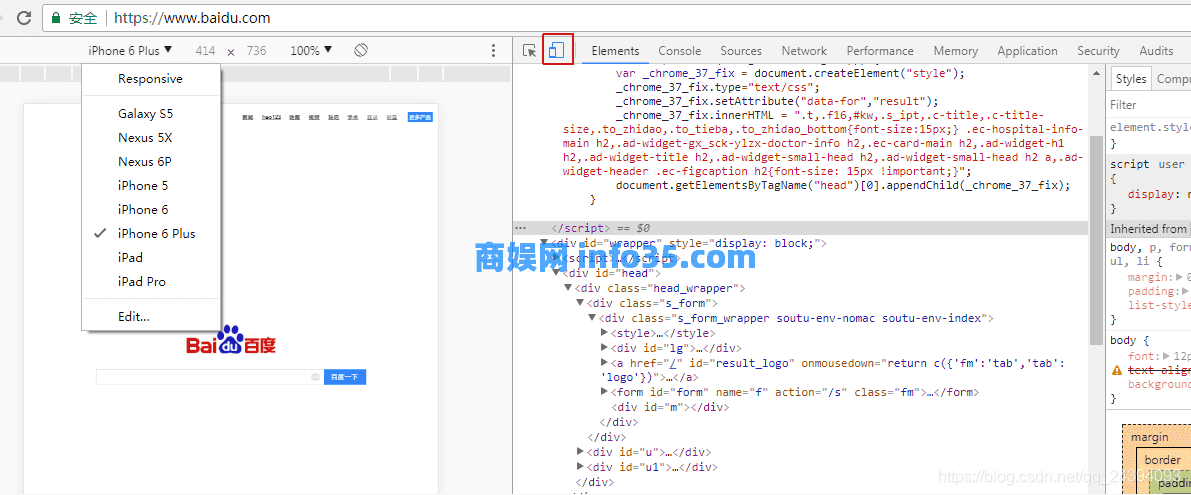
Task: Click checked iPhone 6 Plus menu entry
Action: point(150,234)
